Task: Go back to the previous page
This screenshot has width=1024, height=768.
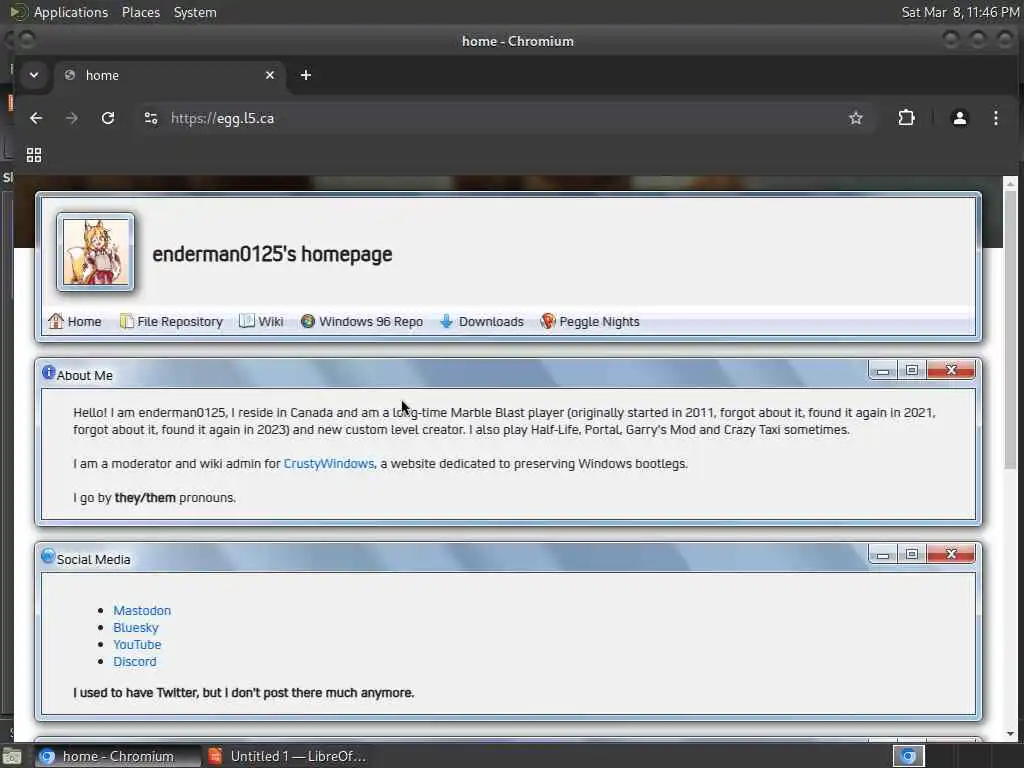Action: coord(36,118)
